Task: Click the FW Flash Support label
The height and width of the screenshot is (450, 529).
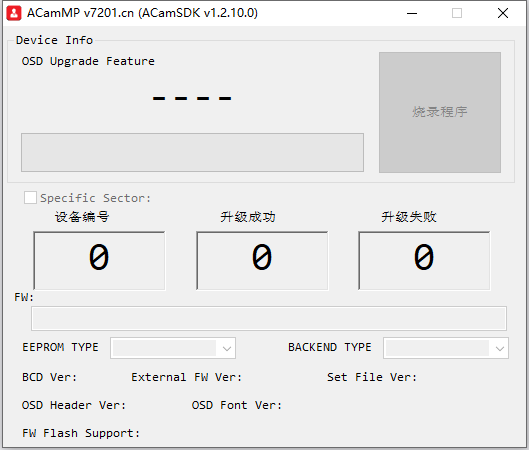Action: 81,433
